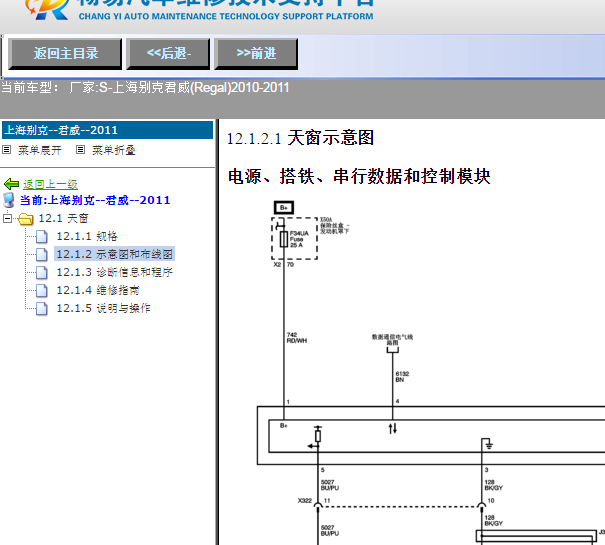The width and height of the screenshot is (605, 545).
Task: Click the document icon beside 12.1.2 示意图和布线图
Action: [42, 254]
